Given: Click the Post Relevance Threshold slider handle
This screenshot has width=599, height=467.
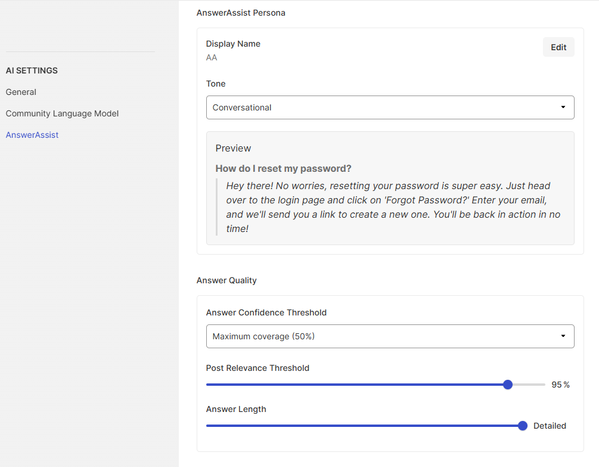Looking at the screenshot, I should (x=508, y=384).
